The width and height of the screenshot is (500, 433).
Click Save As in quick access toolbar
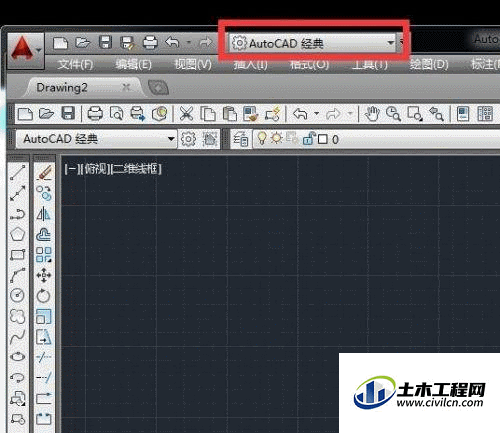127,43
